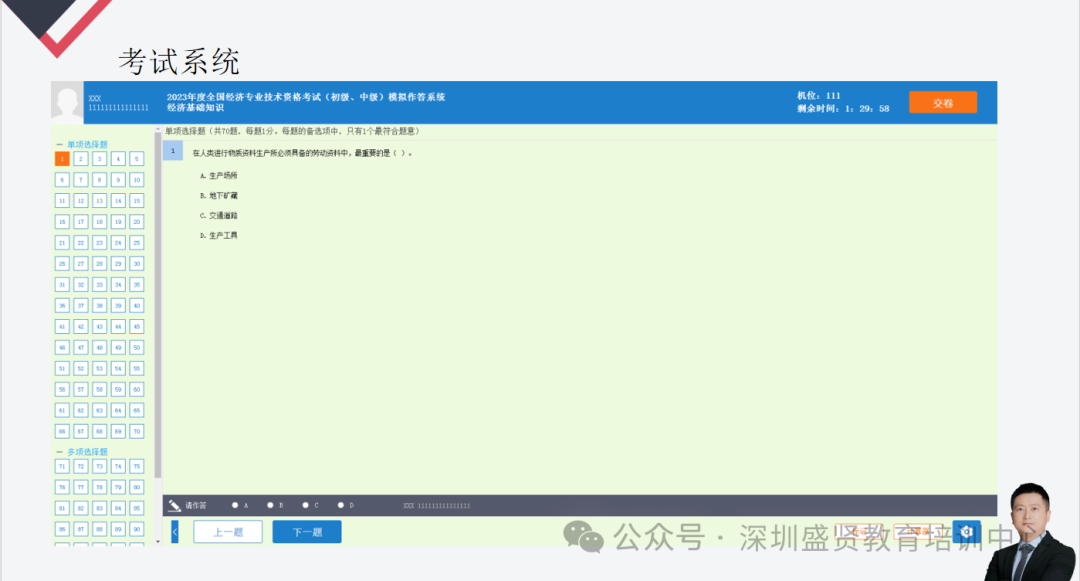
Task: Go to question 70 in the grid
Action: [x=136, y=432]
